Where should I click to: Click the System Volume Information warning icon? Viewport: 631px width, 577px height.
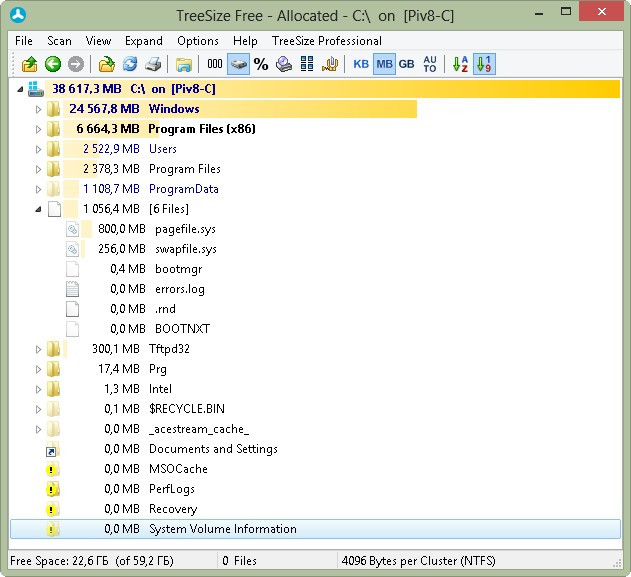click(52, 529)
